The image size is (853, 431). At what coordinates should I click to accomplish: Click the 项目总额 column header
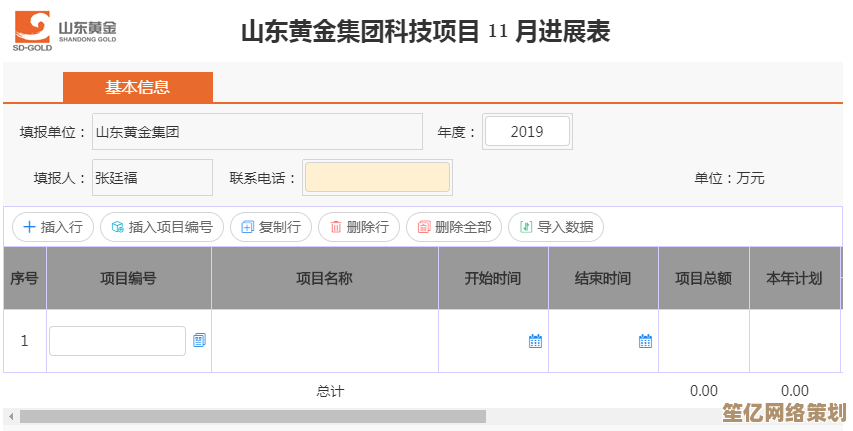tap(704, 278)
